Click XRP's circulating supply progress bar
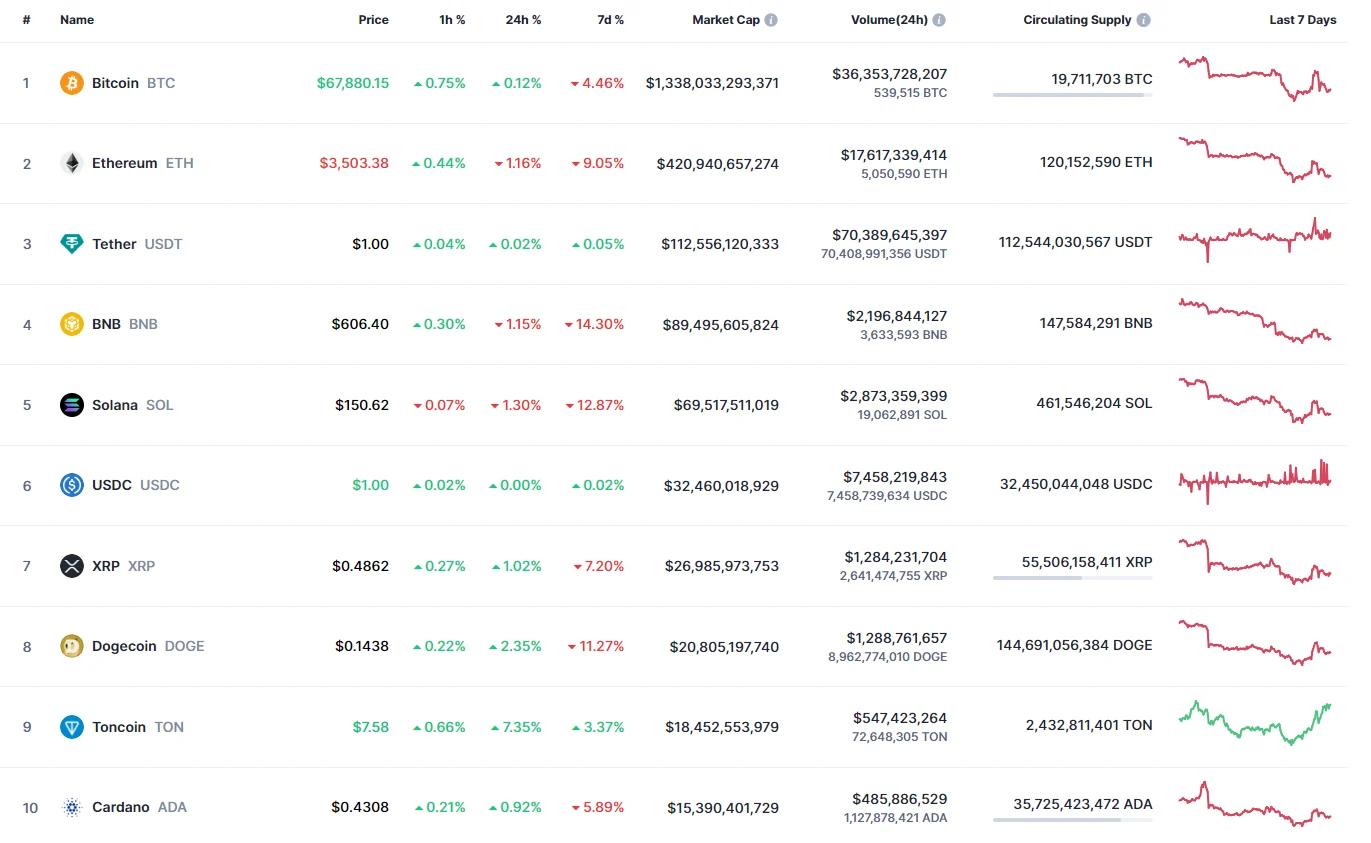 [1072, 578]
